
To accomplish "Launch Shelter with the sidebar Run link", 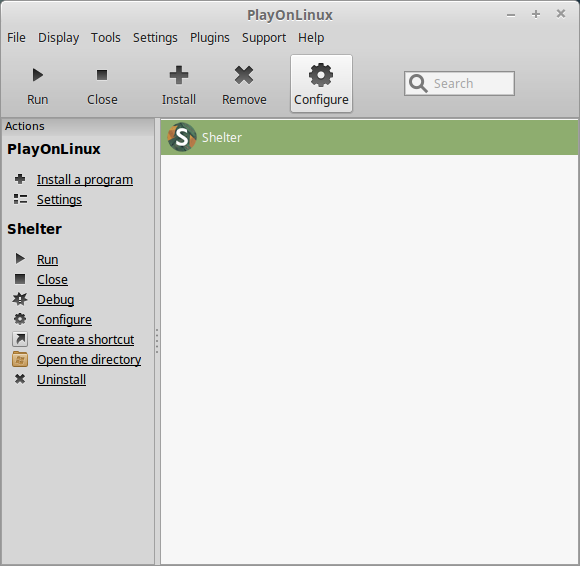I will click(47, 259).
